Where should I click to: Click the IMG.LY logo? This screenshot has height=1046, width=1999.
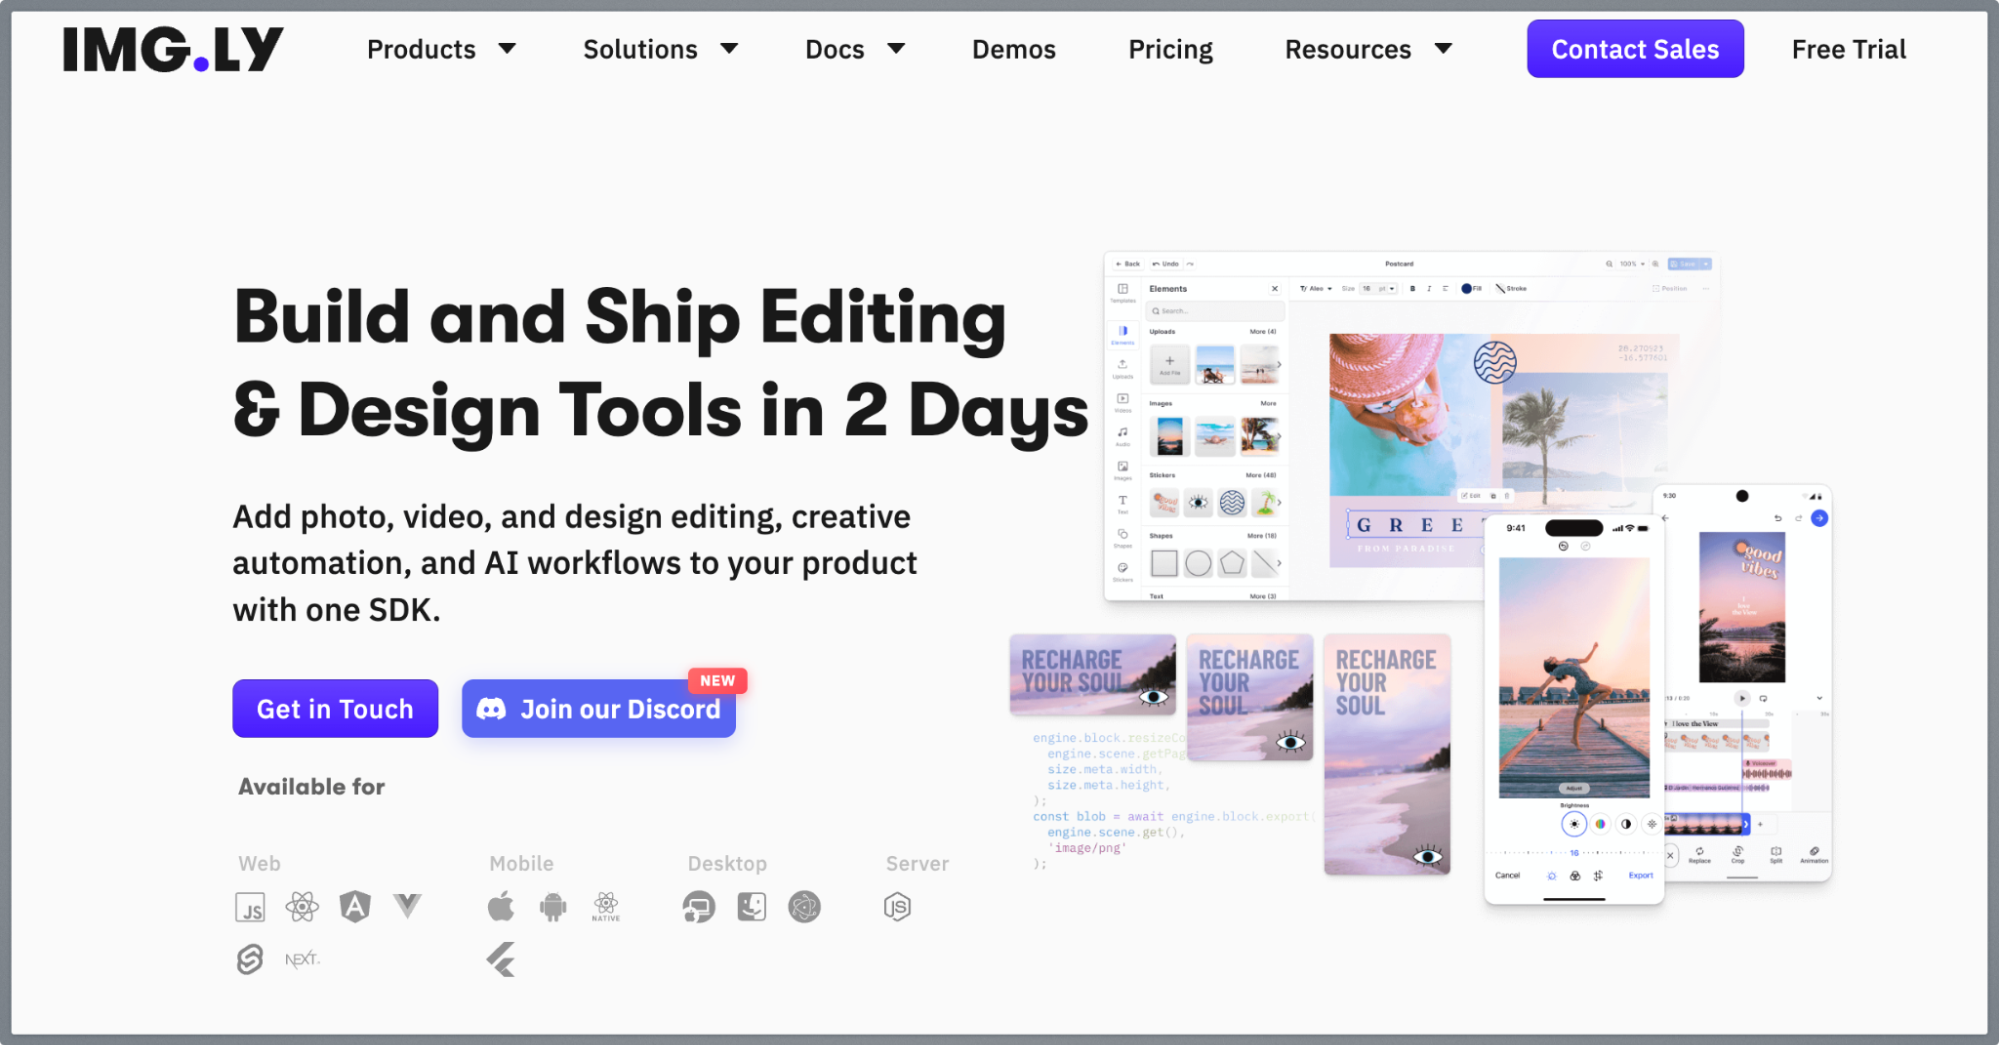(173, 49)
